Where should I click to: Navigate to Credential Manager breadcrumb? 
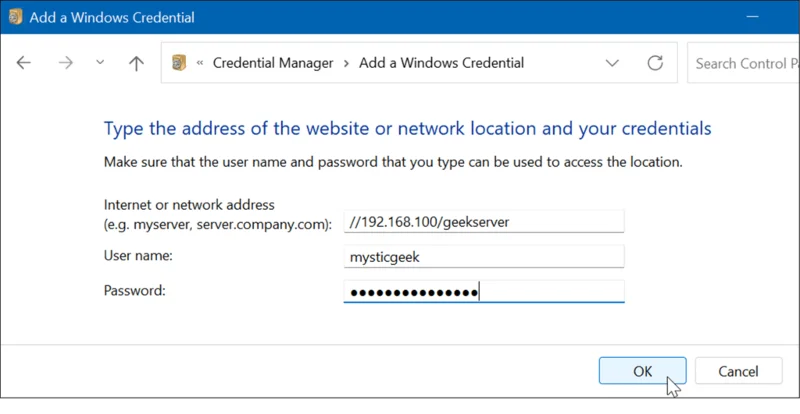[x=273, y=63]
